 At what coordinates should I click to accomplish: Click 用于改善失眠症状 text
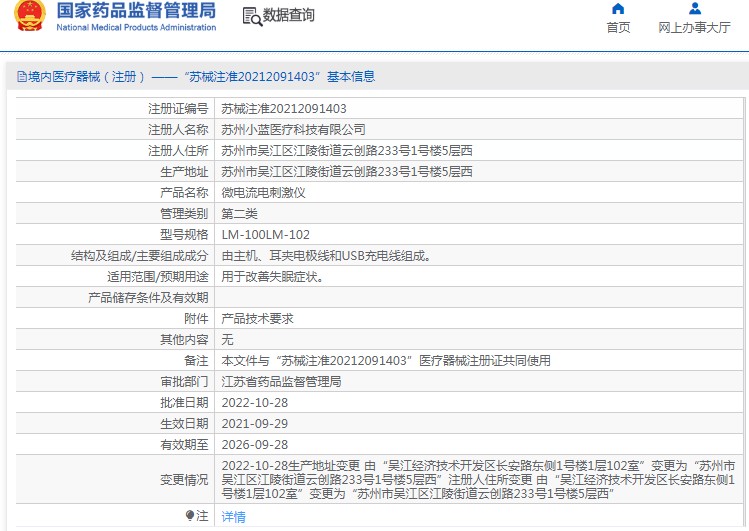[272, 277]
